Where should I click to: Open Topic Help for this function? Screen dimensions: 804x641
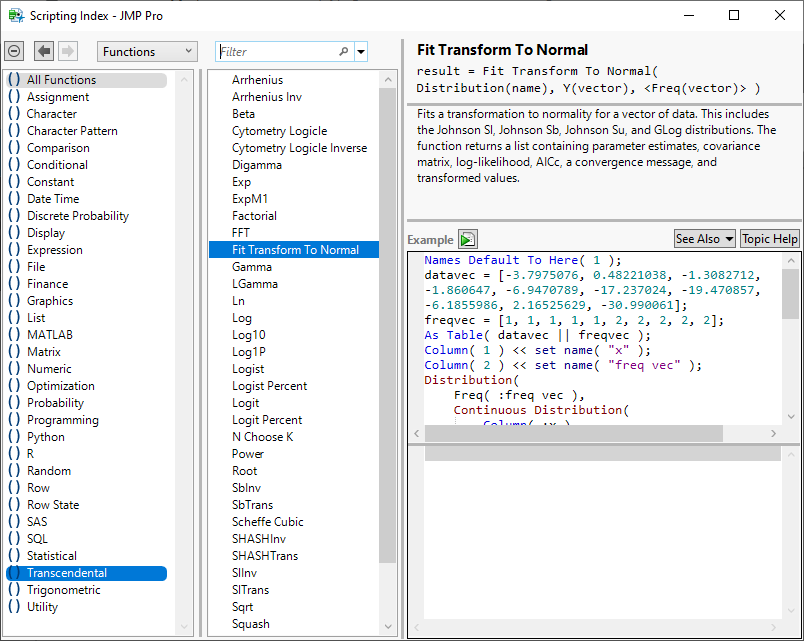[770, 239]
